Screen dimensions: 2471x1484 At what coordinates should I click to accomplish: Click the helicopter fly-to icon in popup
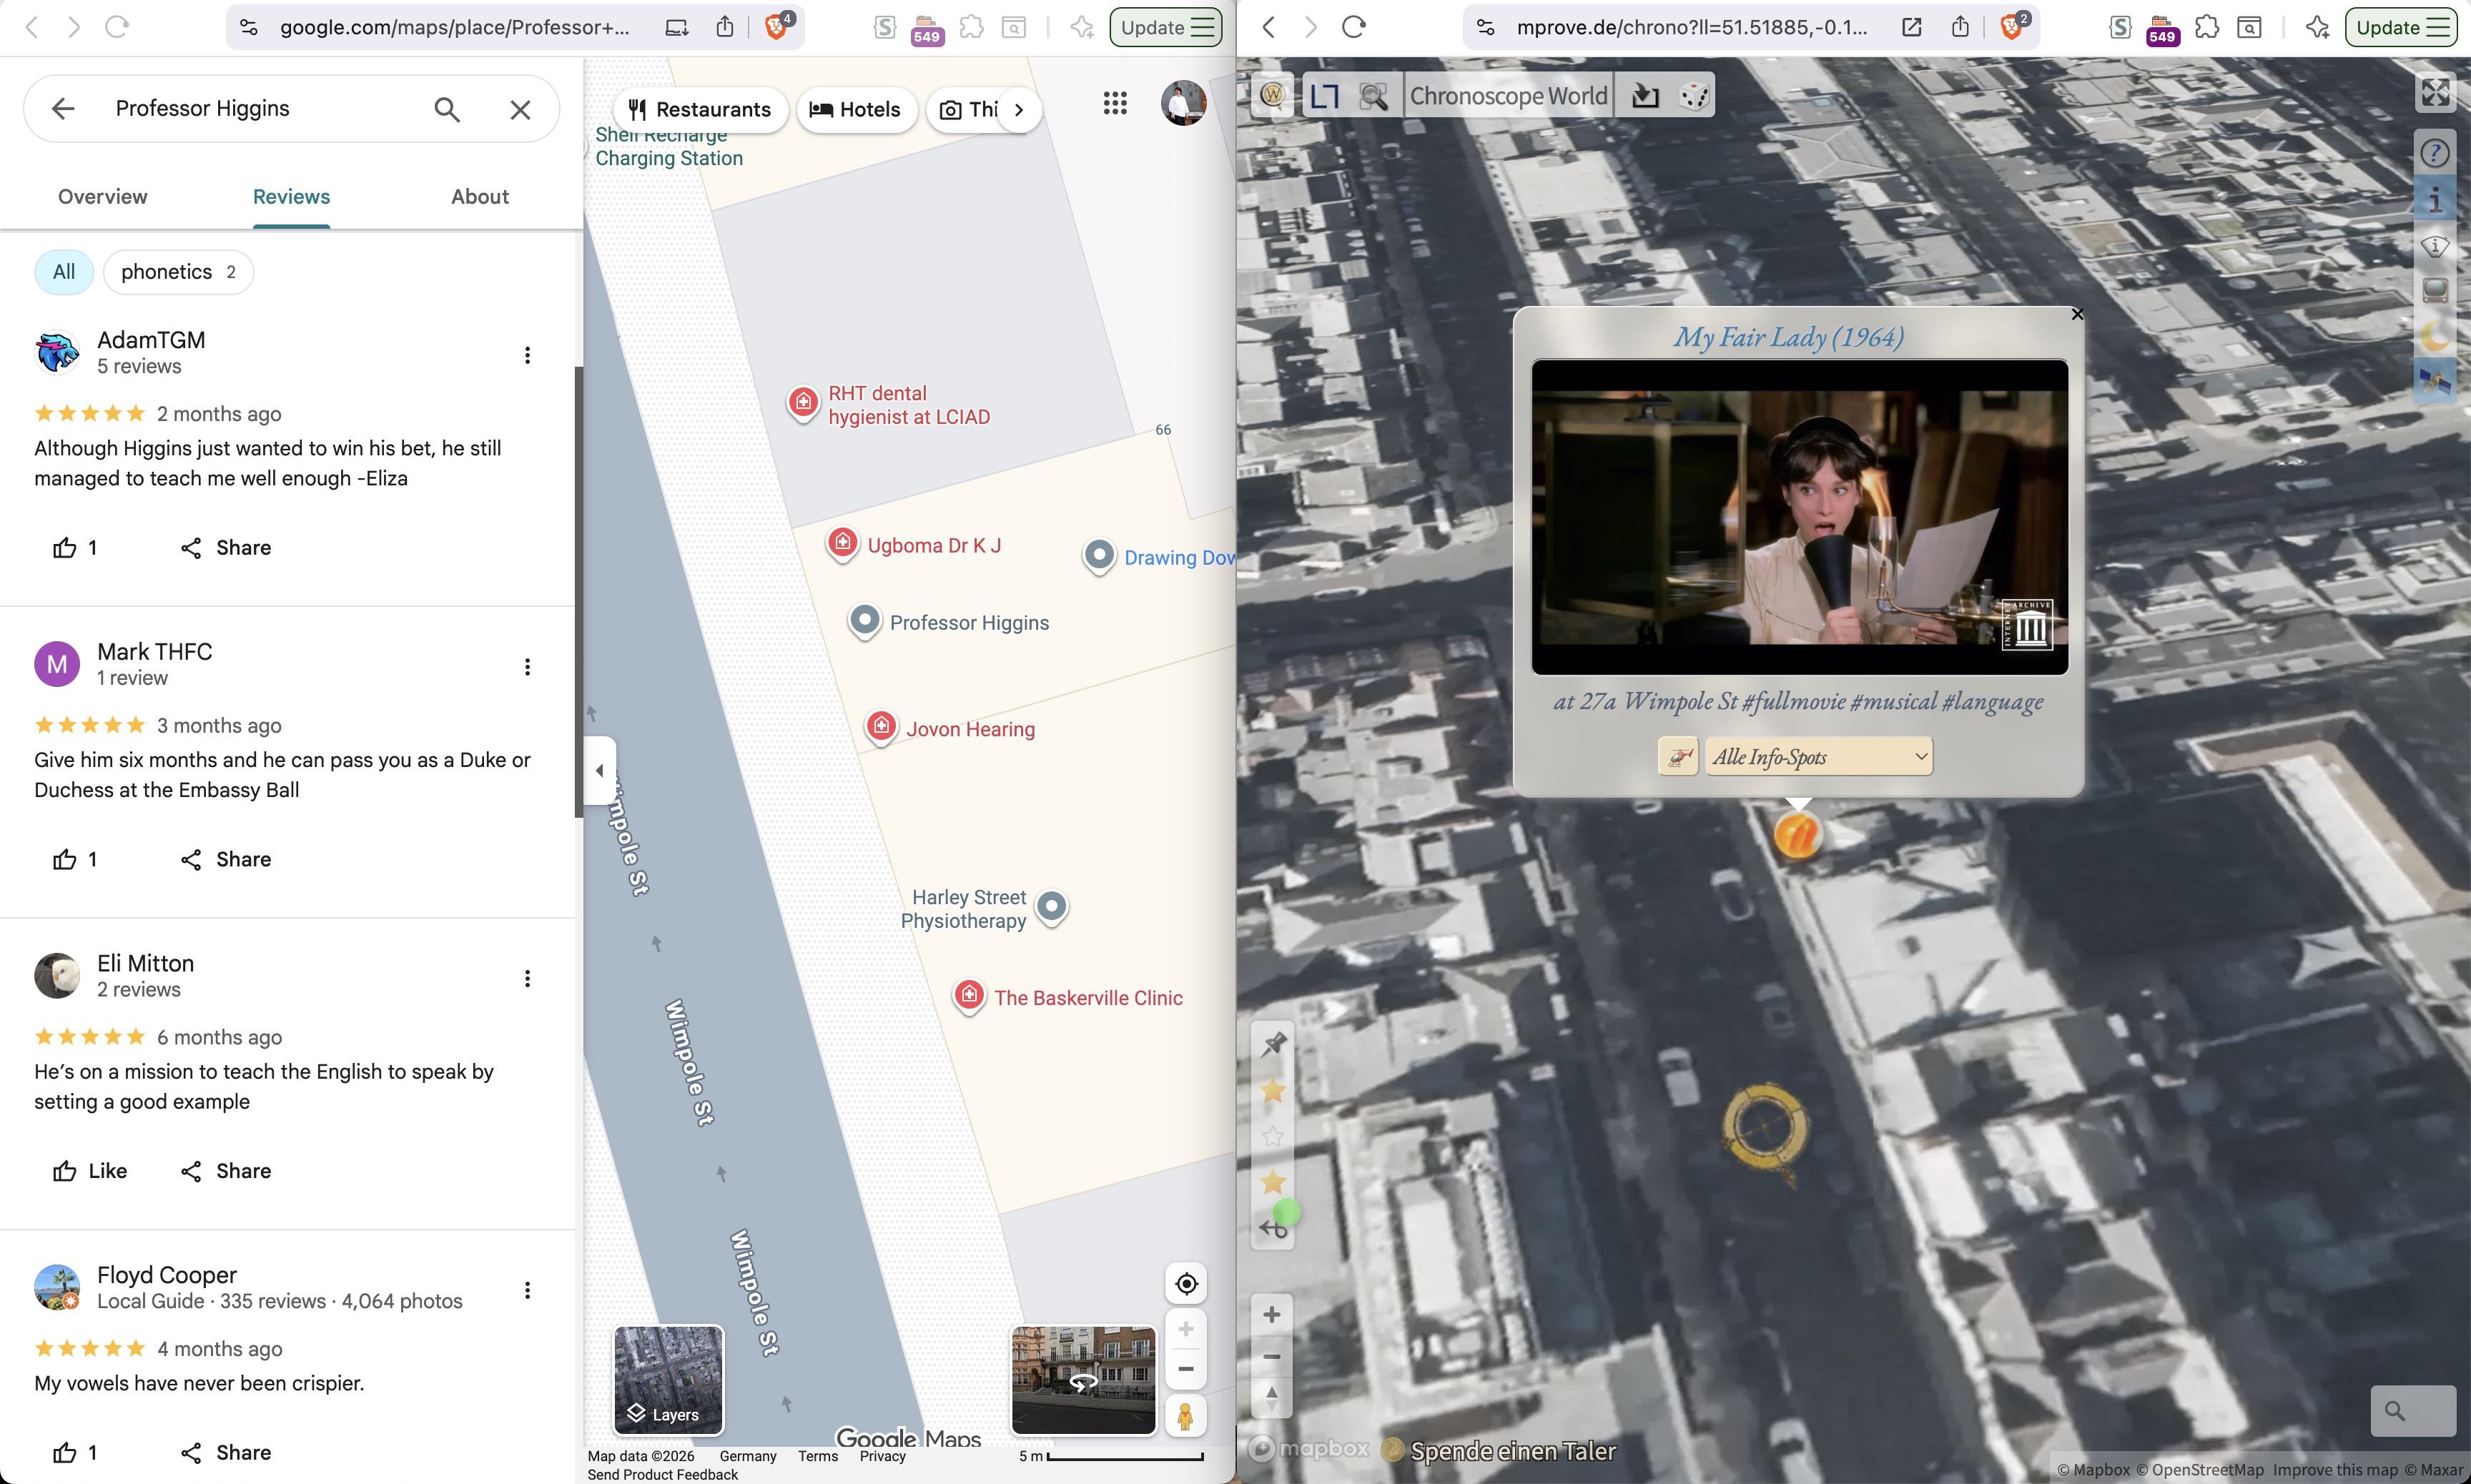(1678, 756)
